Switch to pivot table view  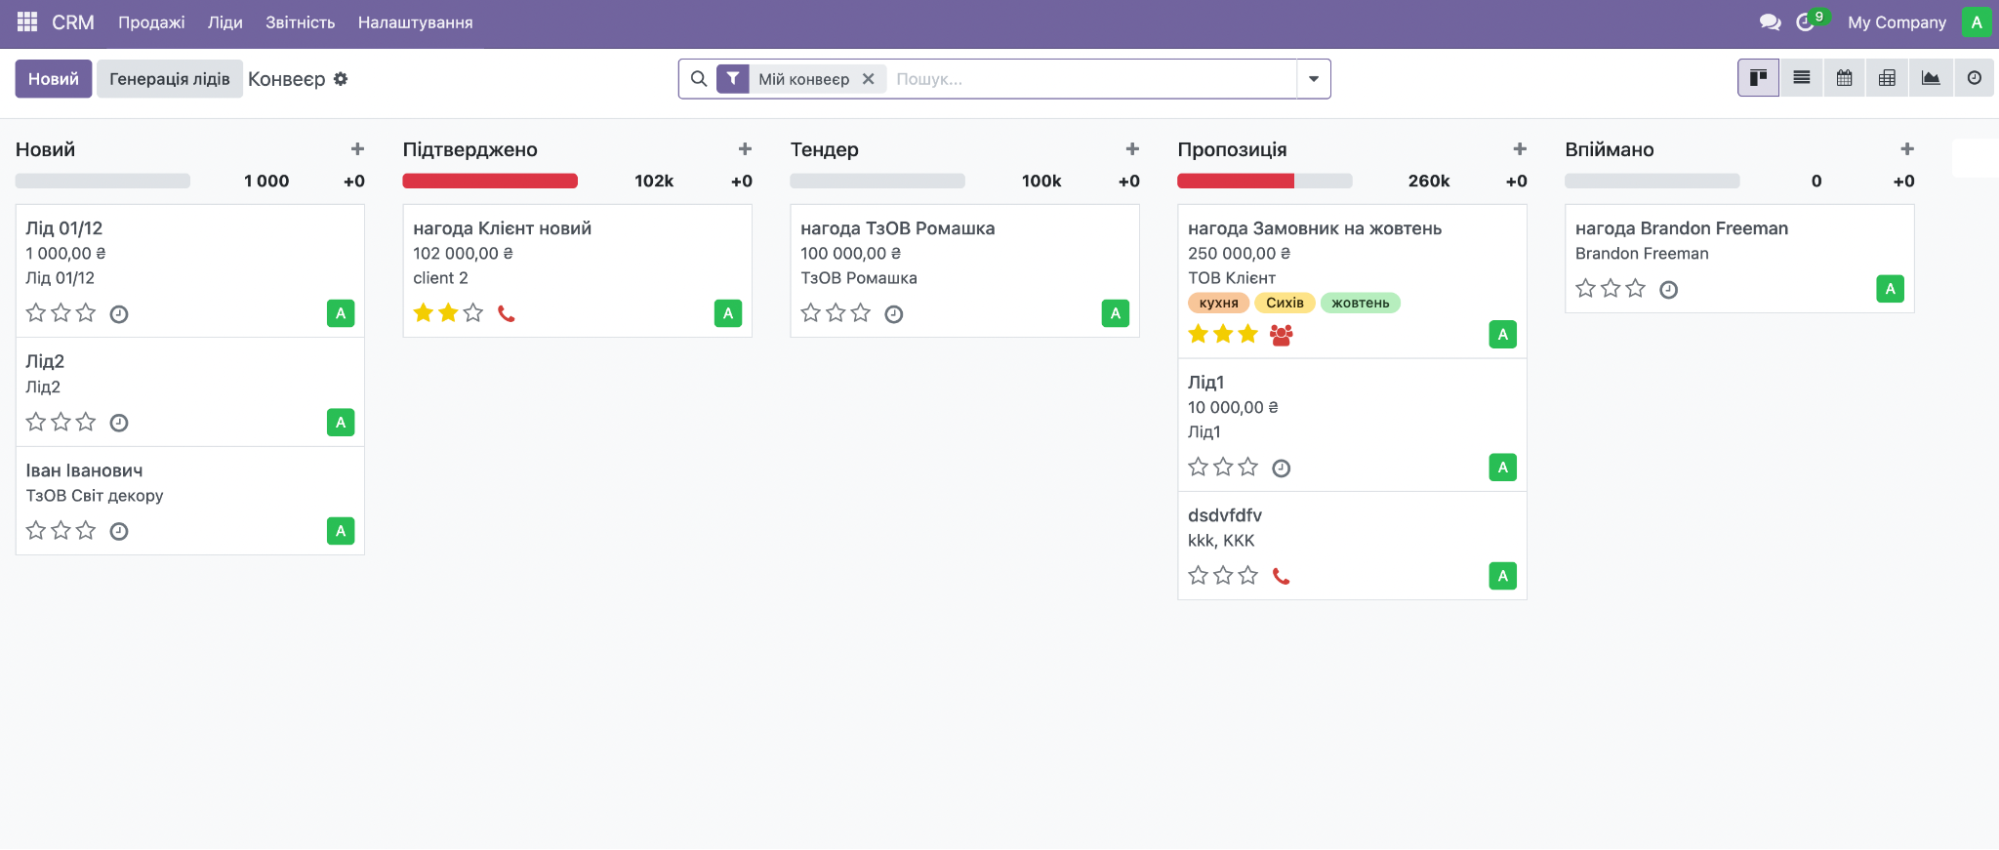click(x=1887, y=78)
